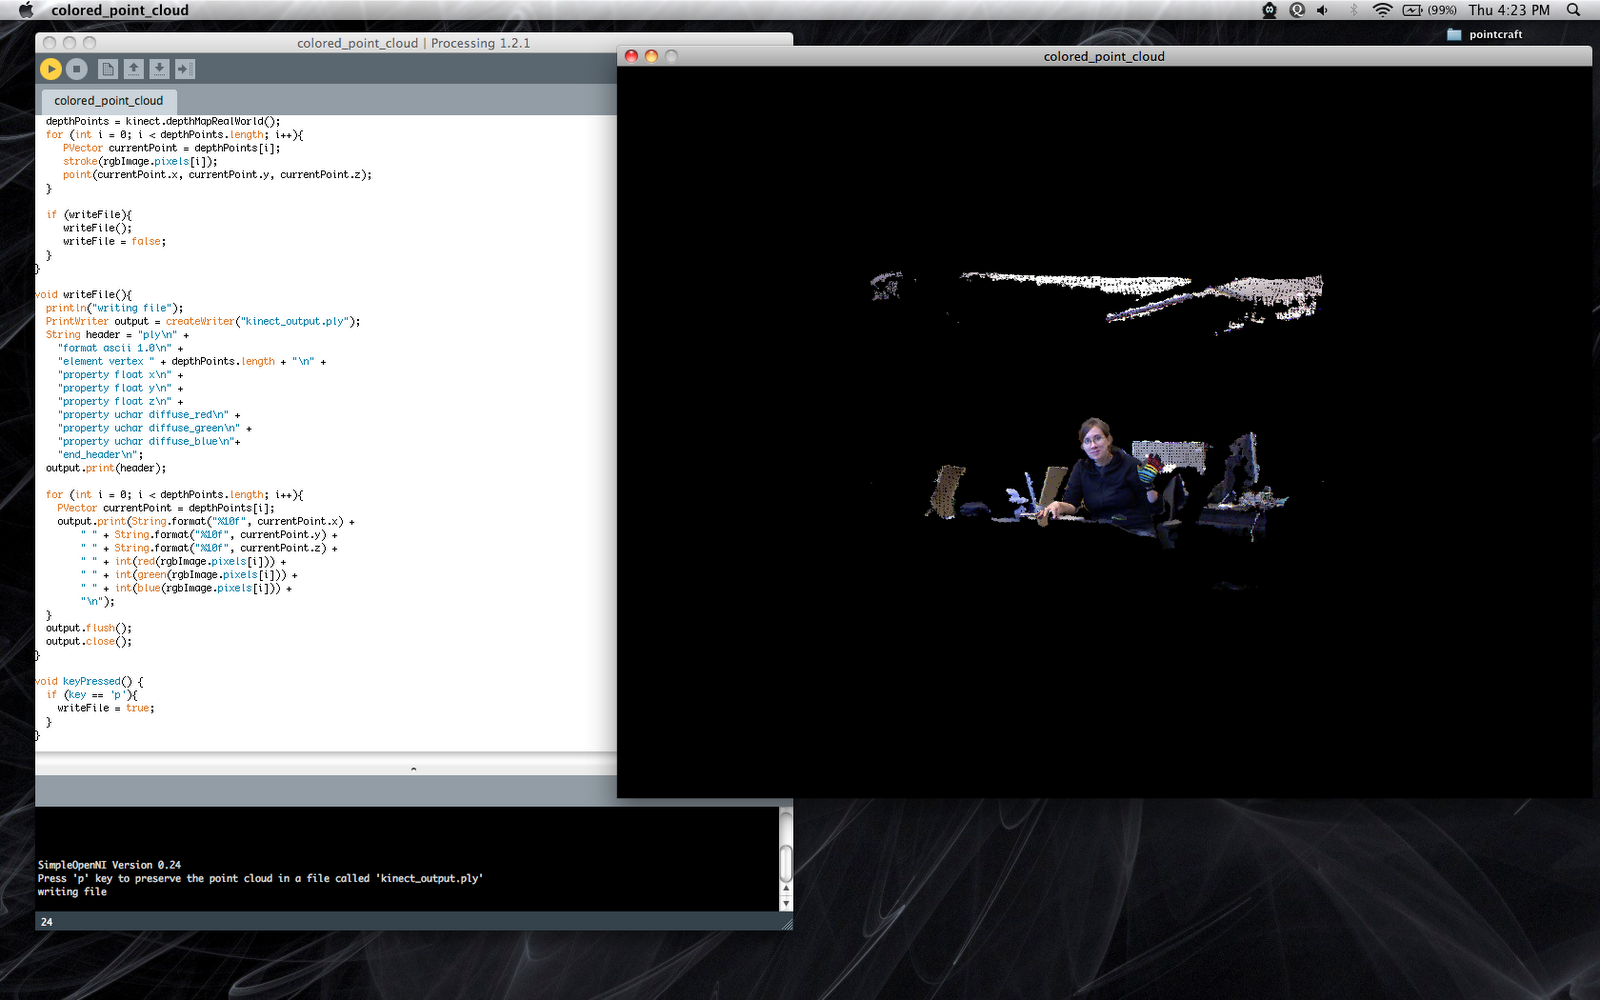Open the volume control in menu bar
The image size is (1600, 1000).
[x=1322, y=10]
